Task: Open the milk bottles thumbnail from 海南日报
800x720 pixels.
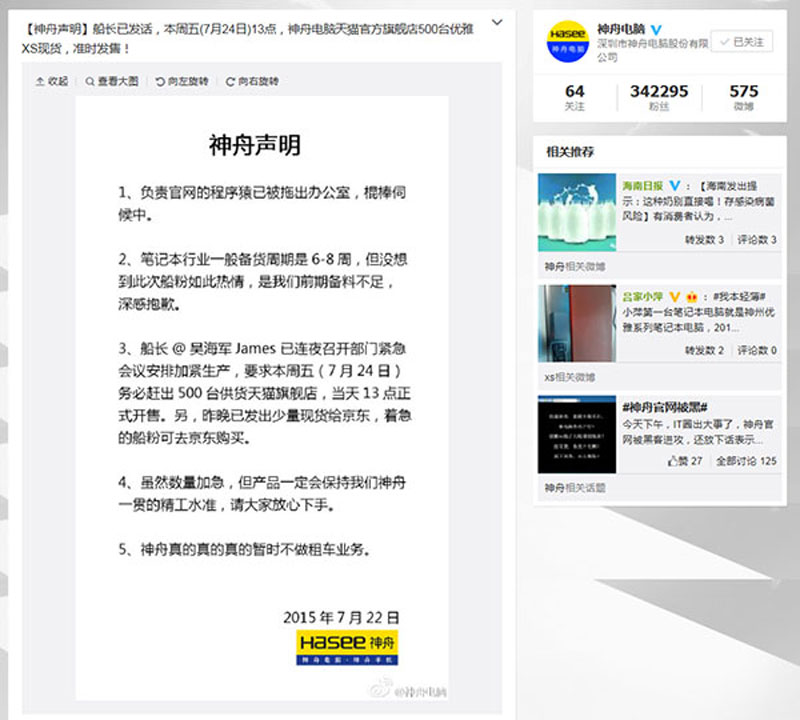Action: 577,212
